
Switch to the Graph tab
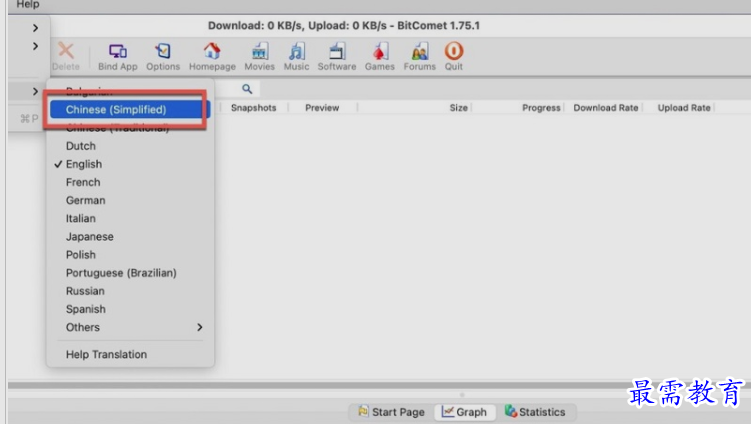pos(464,412)
